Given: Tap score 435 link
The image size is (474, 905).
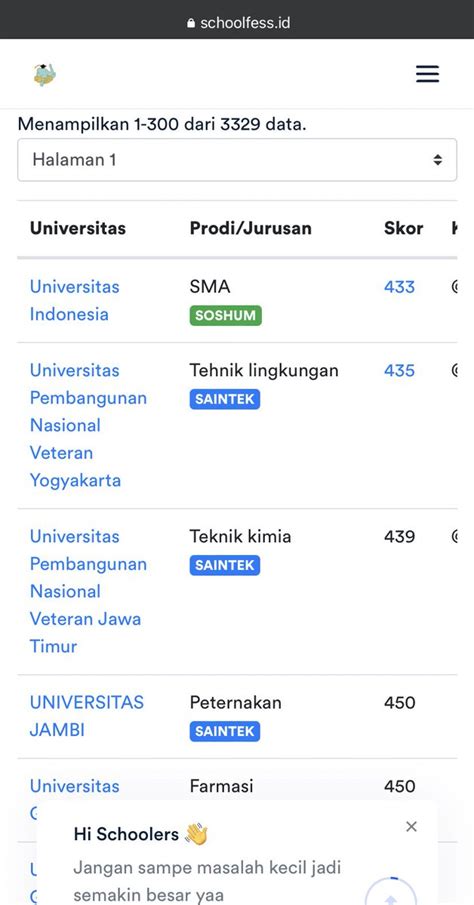Looking at the screenshot, I should (x=400, y=371).
